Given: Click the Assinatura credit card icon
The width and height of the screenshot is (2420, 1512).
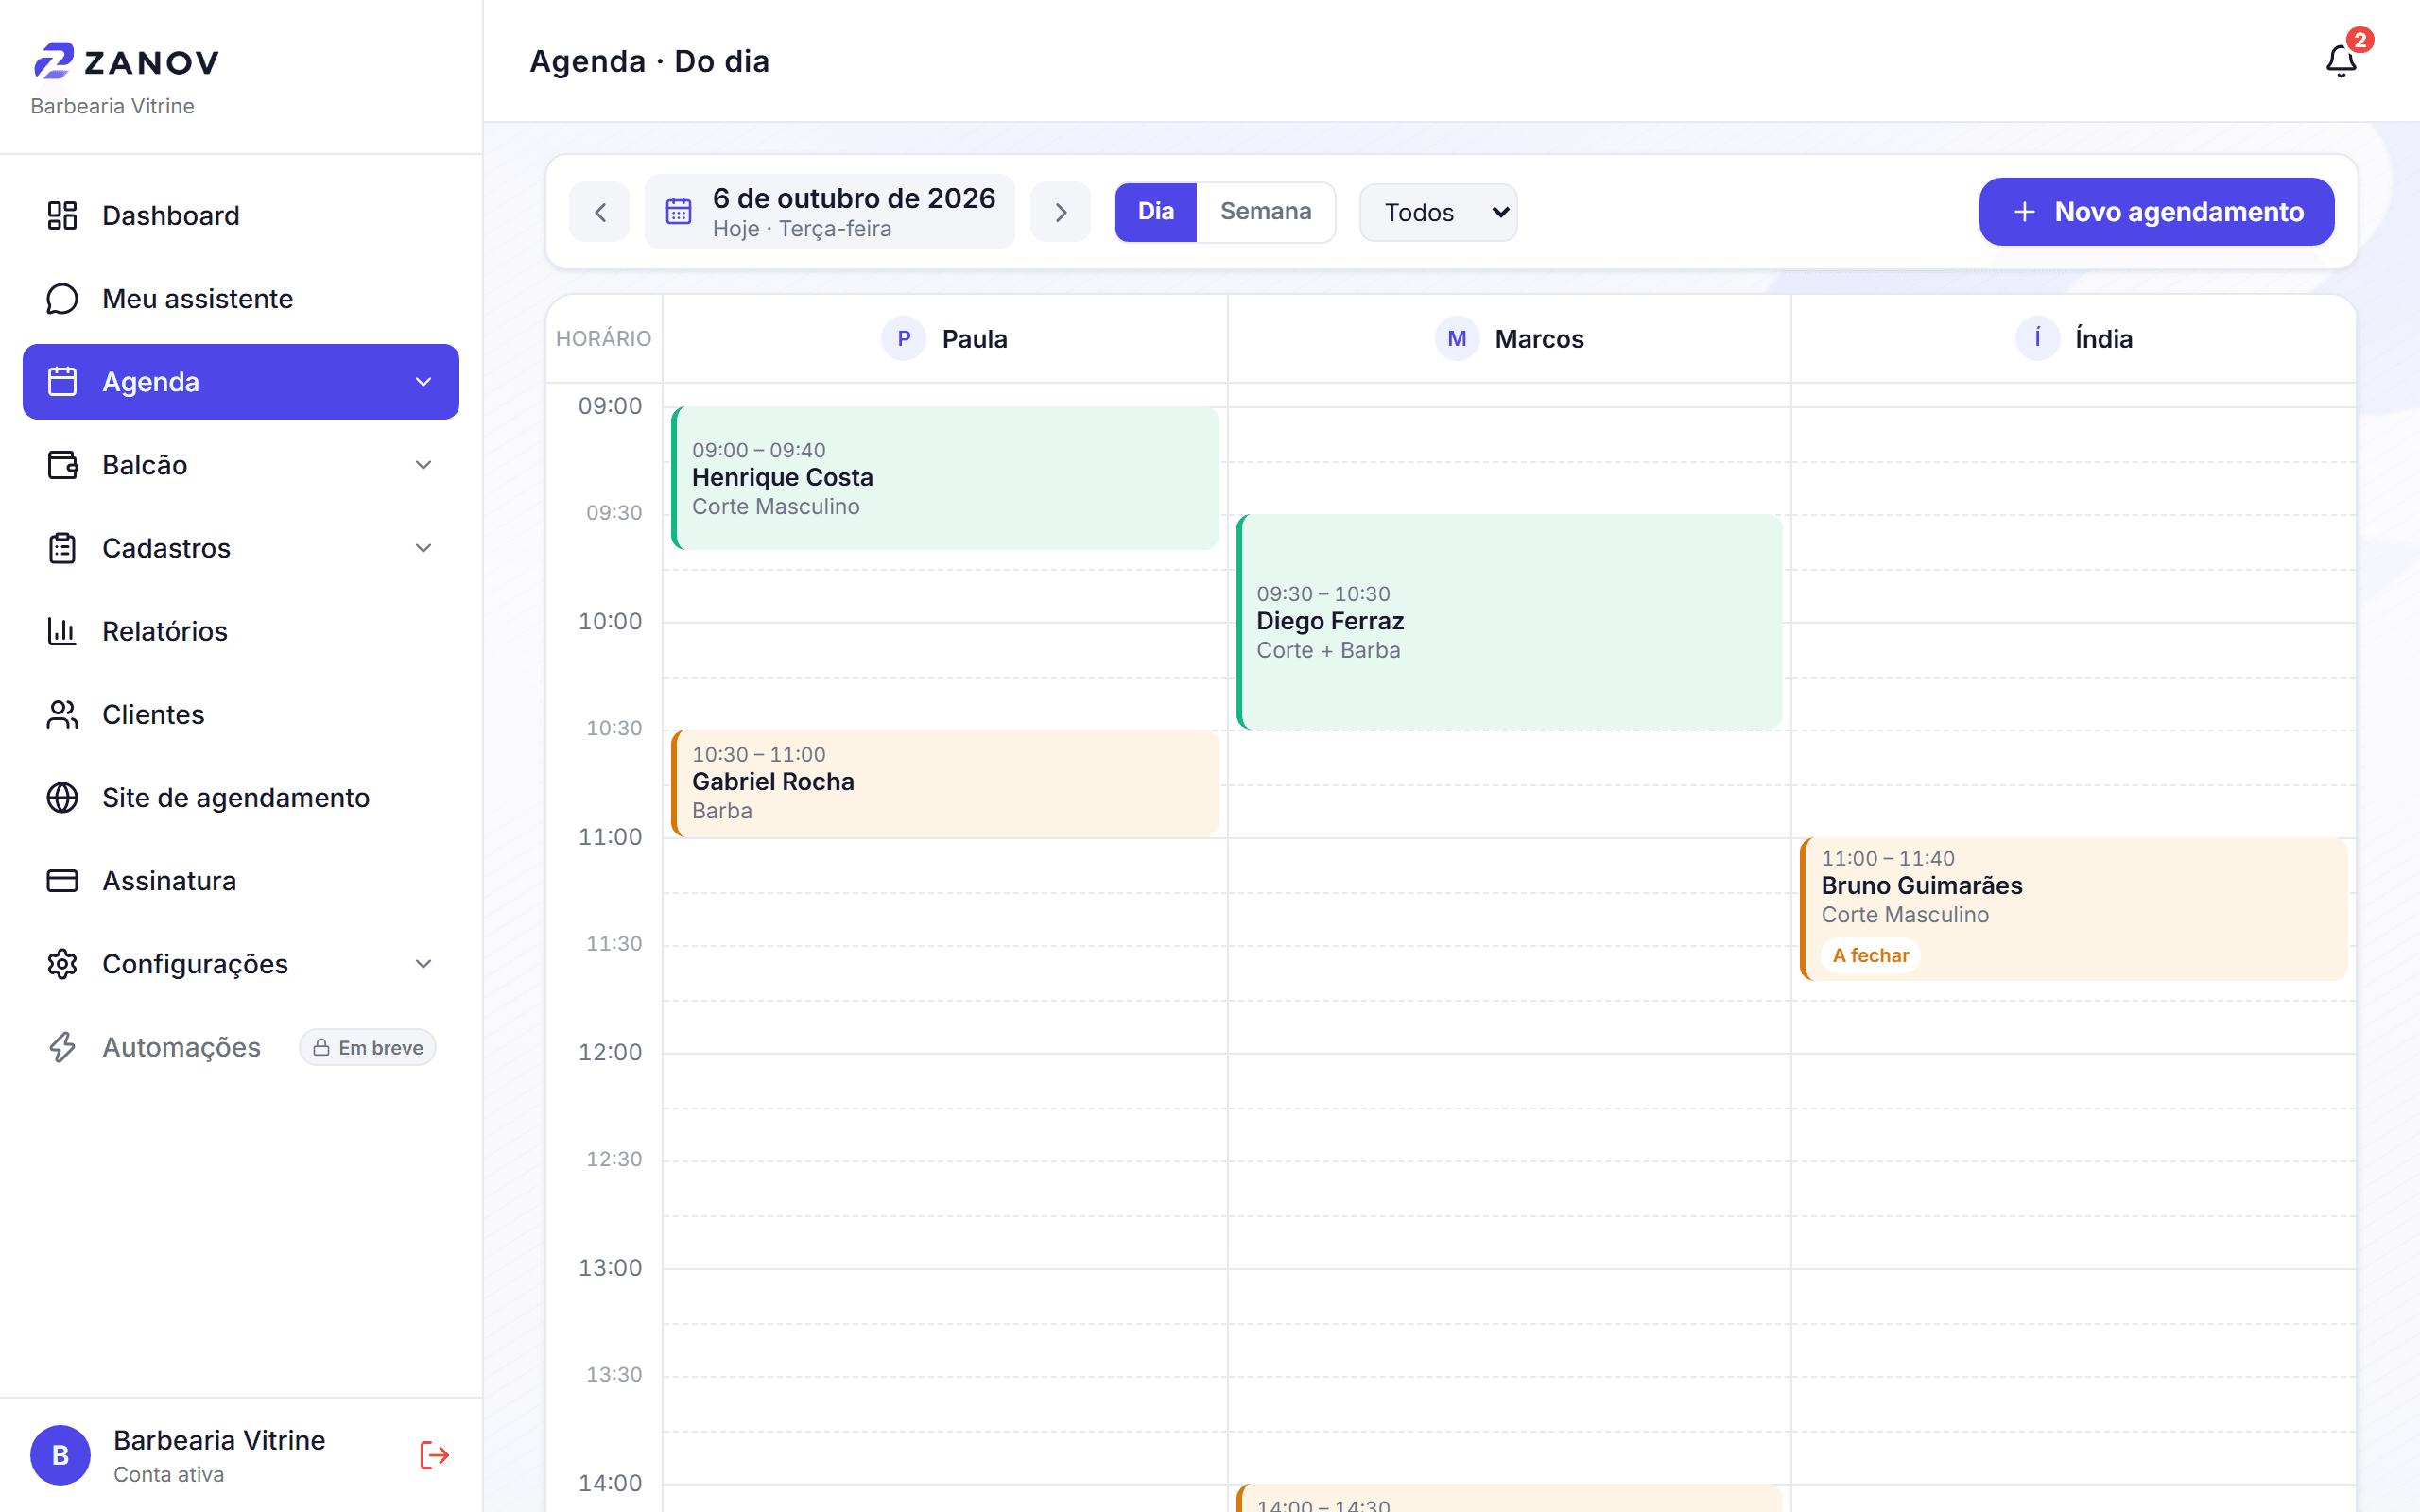Looking at the screenshot, I should pos(62,880).
